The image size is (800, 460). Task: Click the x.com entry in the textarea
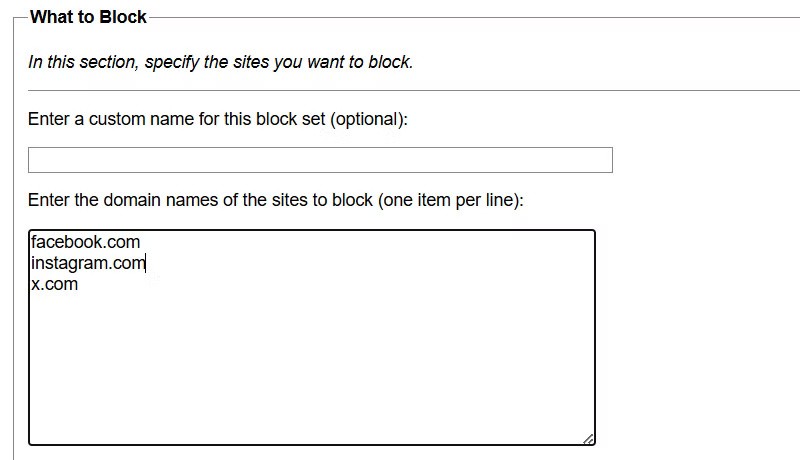[55, 284]
